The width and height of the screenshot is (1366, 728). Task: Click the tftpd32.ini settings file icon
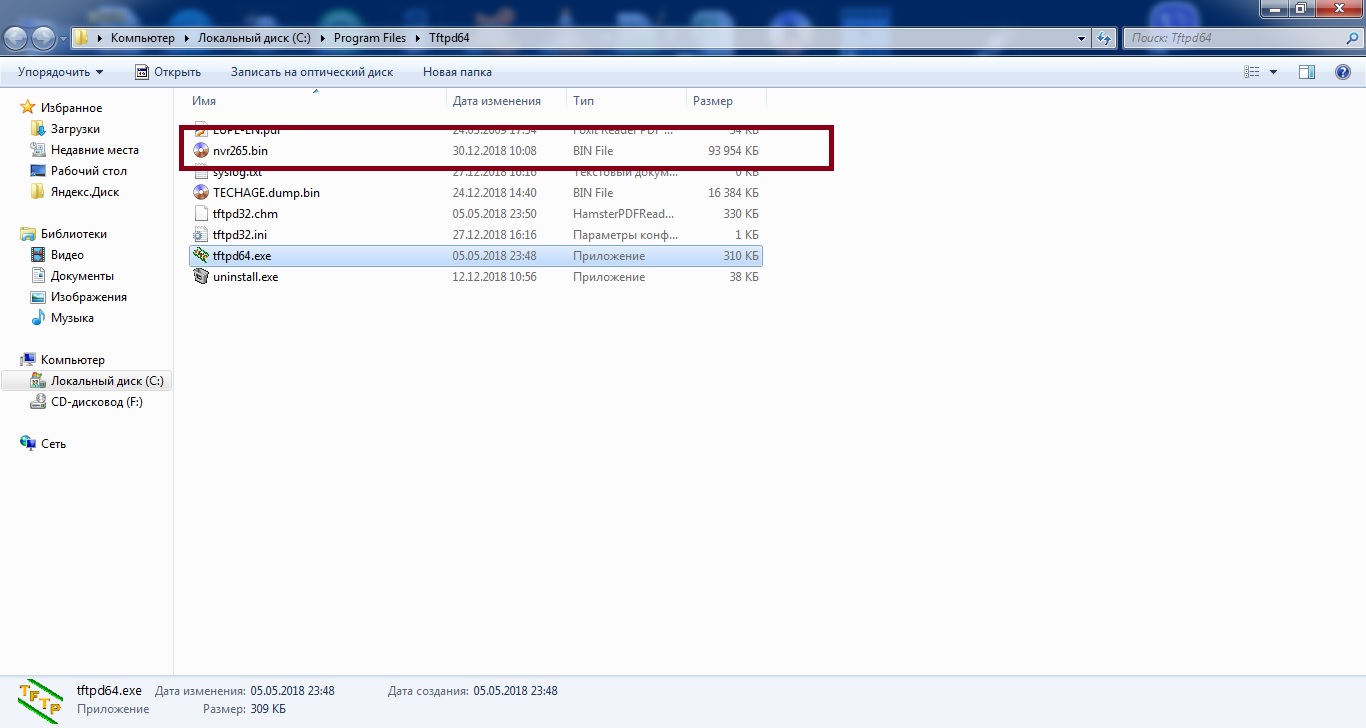tap(201, 235)
